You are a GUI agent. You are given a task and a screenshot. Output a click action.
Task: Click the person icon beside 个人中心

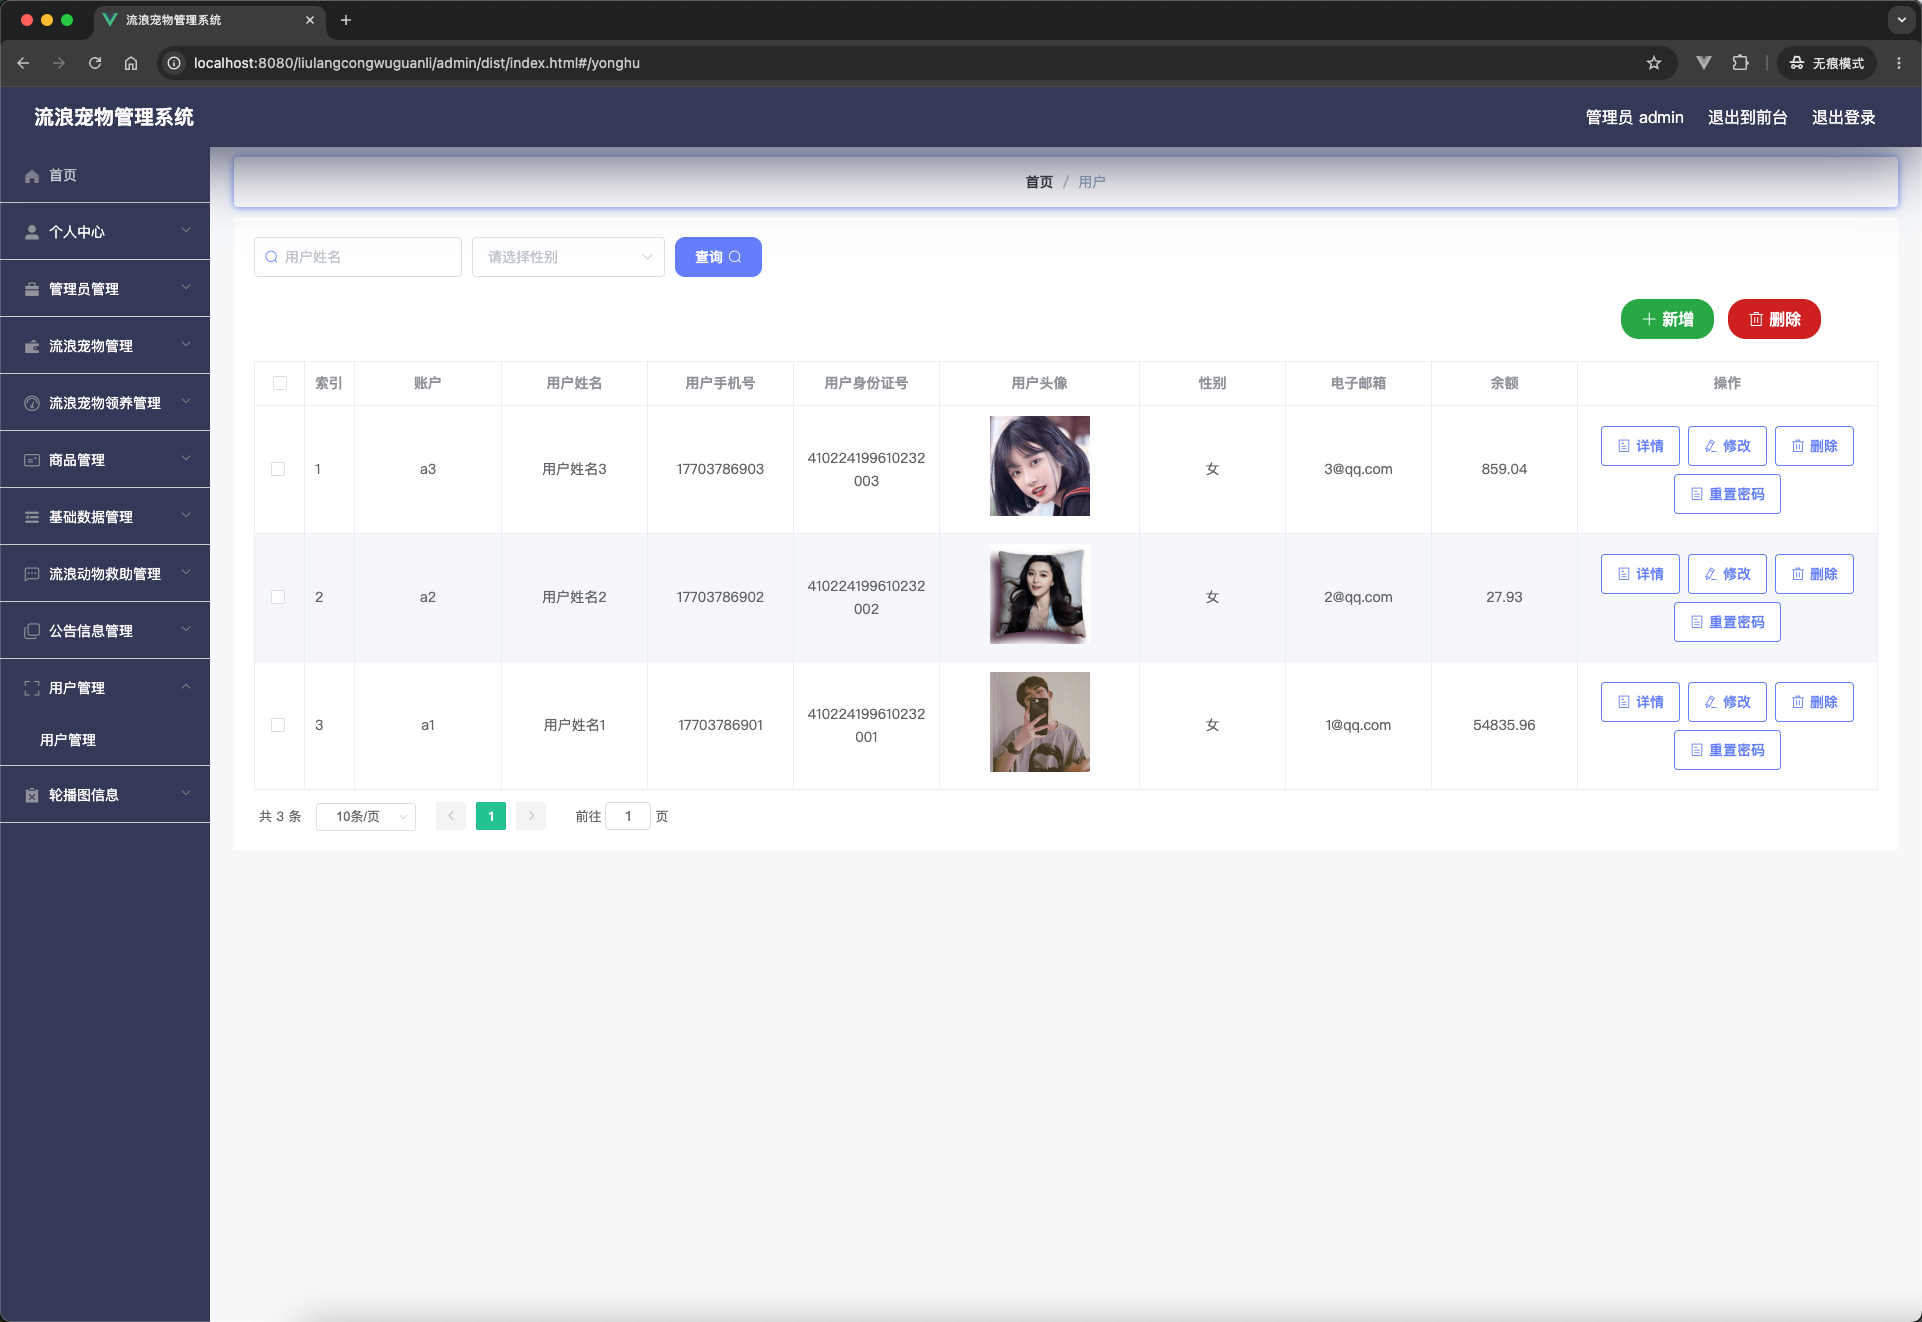(32, 232)
